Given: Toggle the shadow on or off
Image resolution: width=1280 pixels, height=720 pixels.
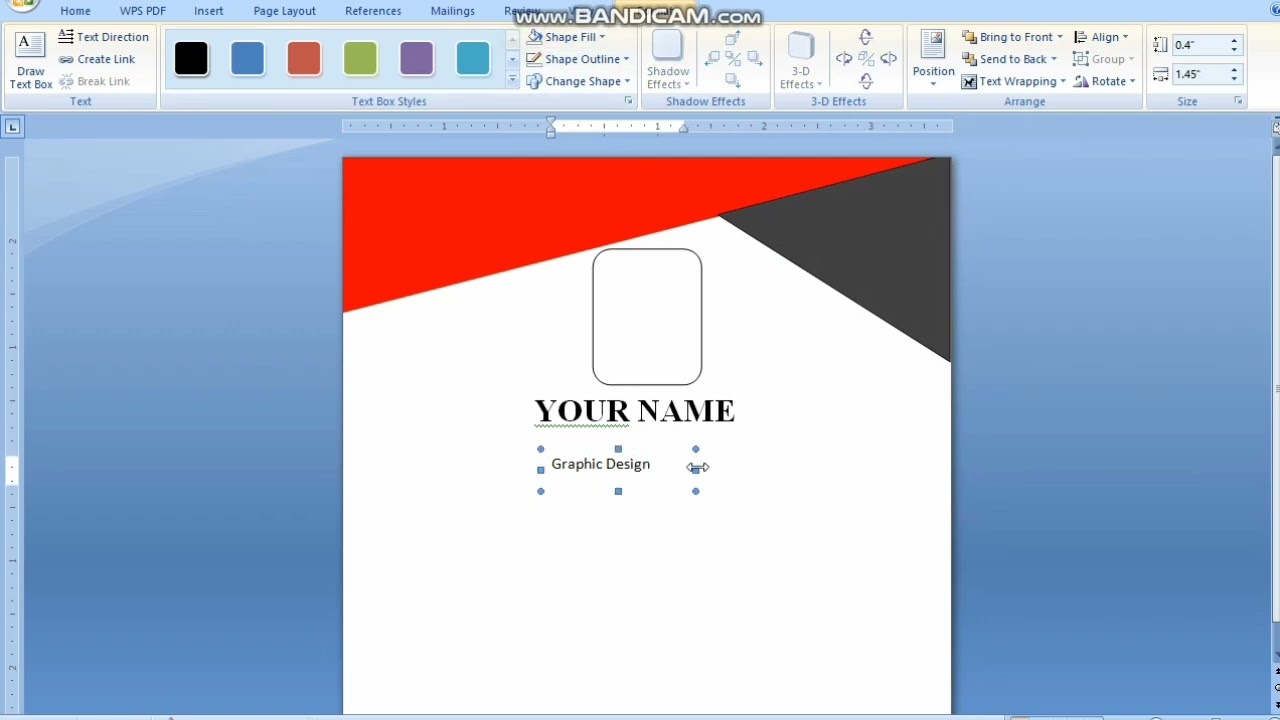Looking at the screenshot, I should pos(733,59).
